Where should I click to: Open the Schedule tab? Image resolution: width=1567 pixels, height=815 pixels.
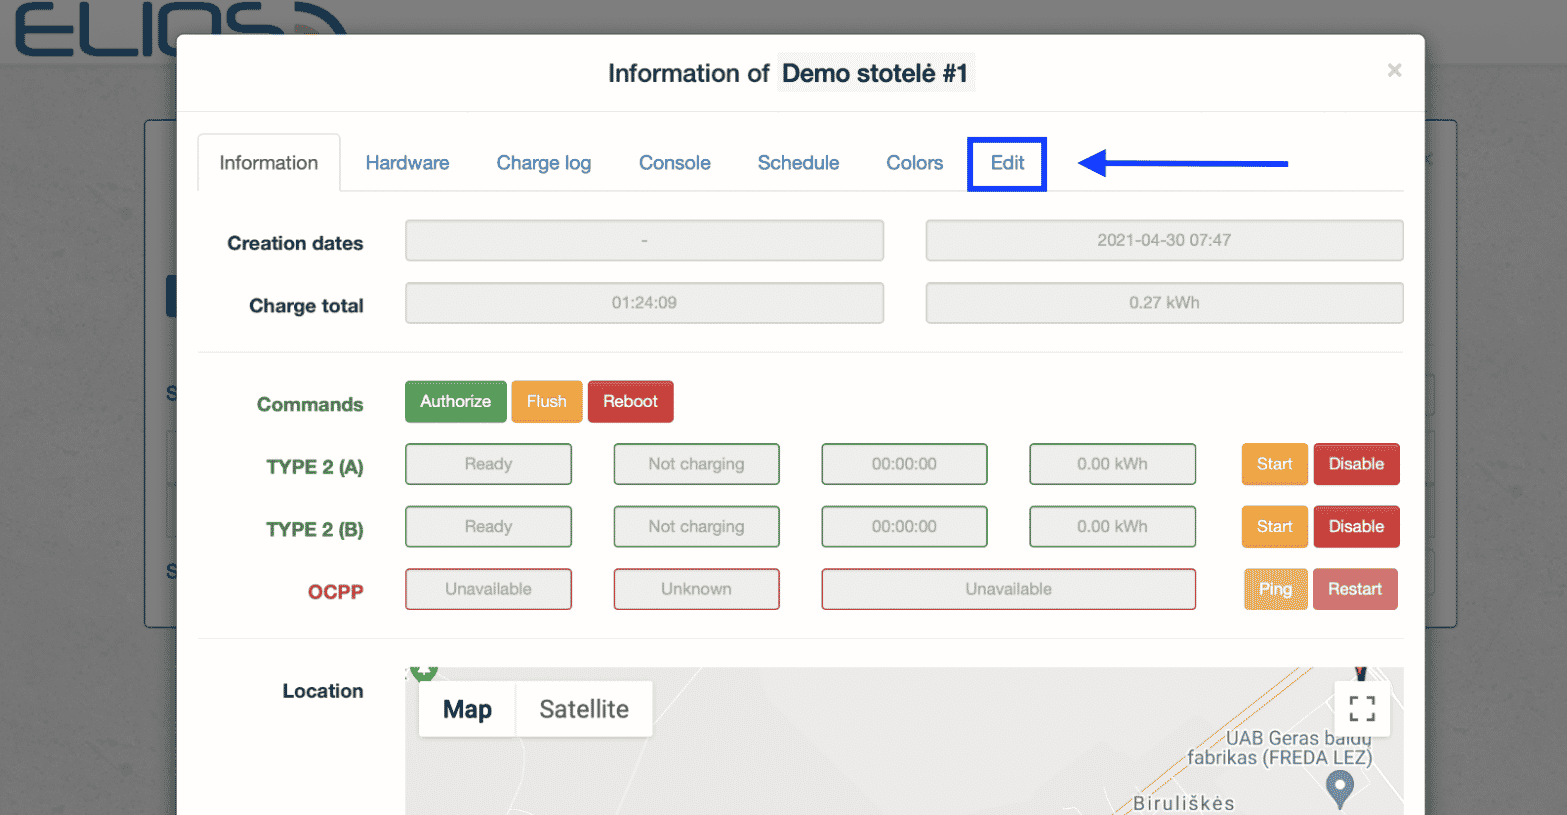point(798,163)
